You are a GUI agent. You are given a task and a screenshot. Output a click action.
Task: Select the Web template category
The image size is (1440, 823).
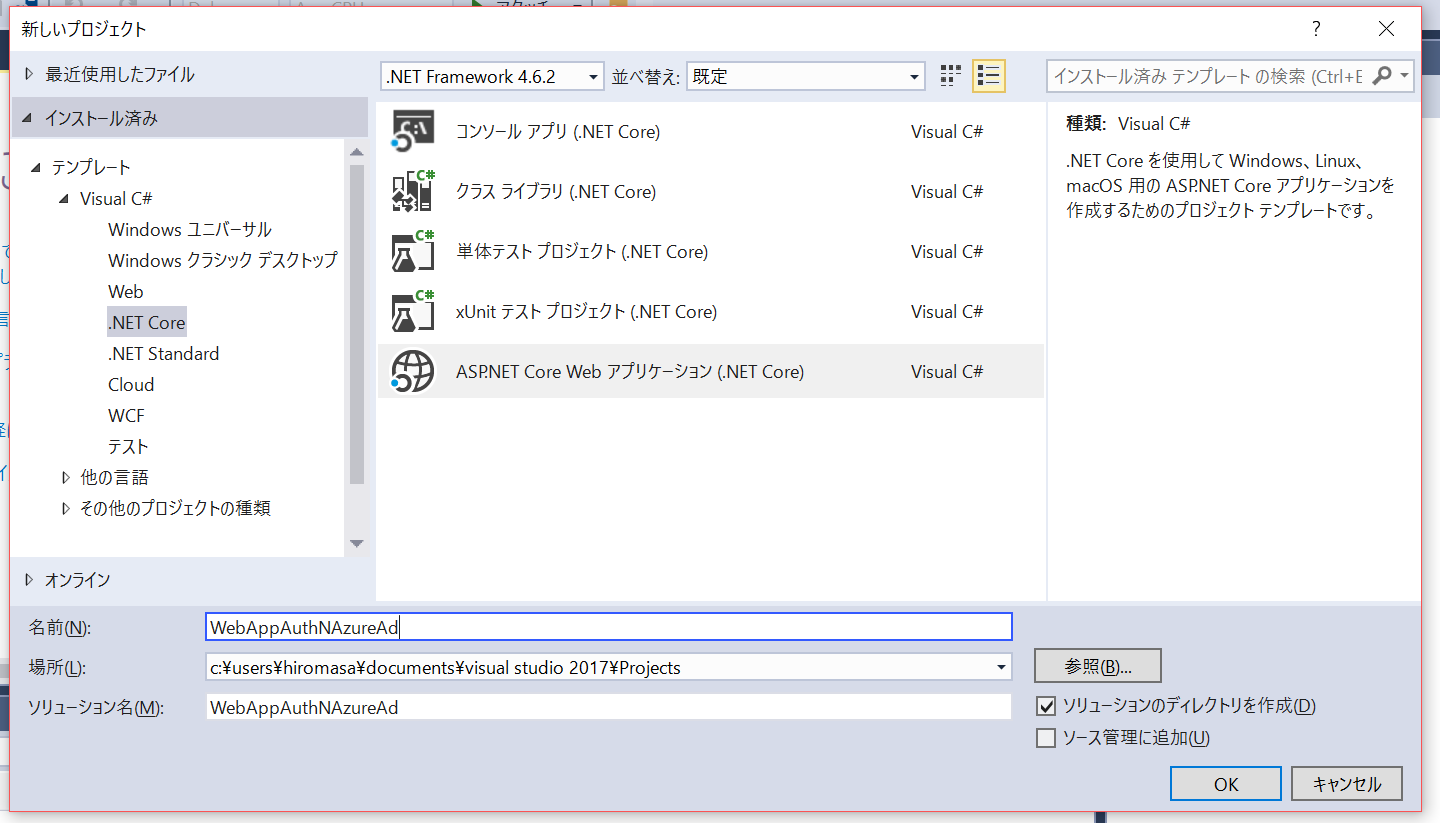click(125, 291)
